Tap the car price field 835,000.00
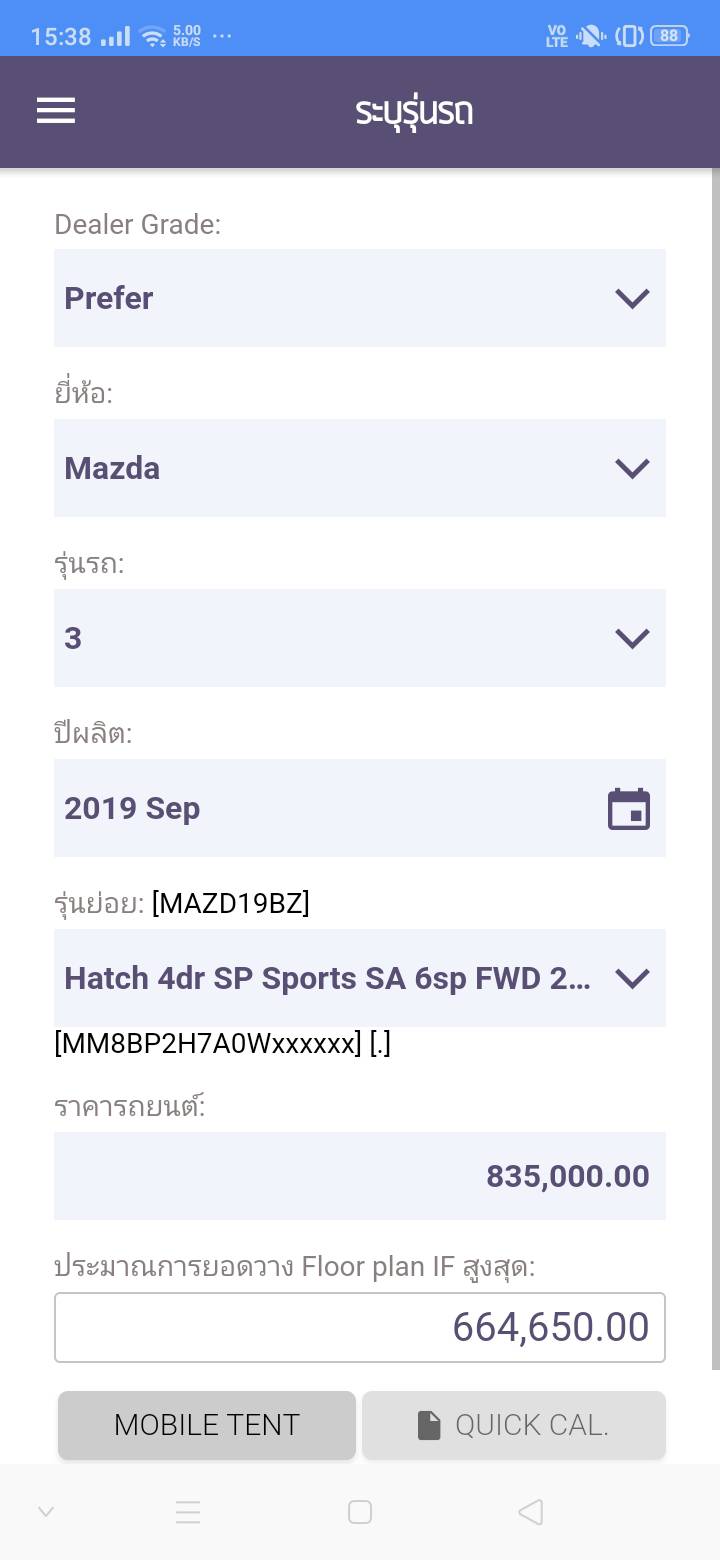720x1560 pixels. tap(360, 1176)
